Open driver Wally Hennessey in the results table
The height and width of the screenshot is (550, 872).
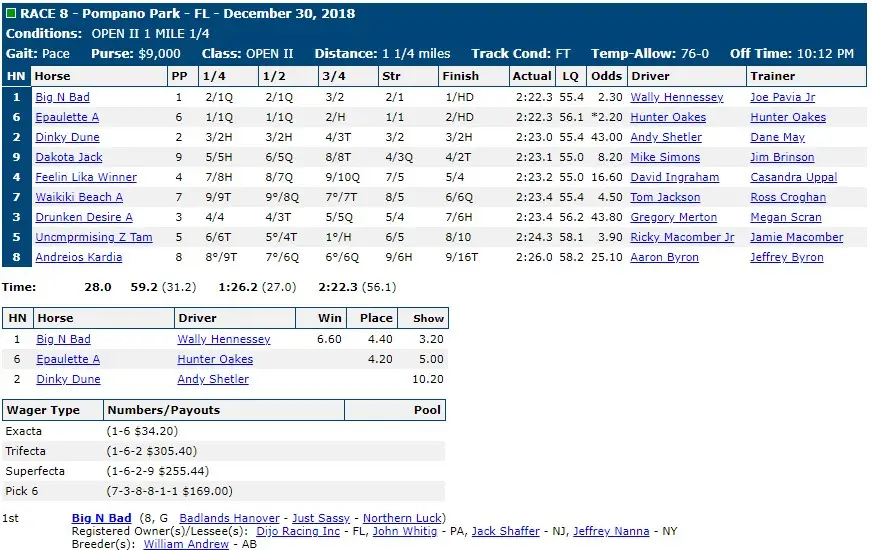677,97
